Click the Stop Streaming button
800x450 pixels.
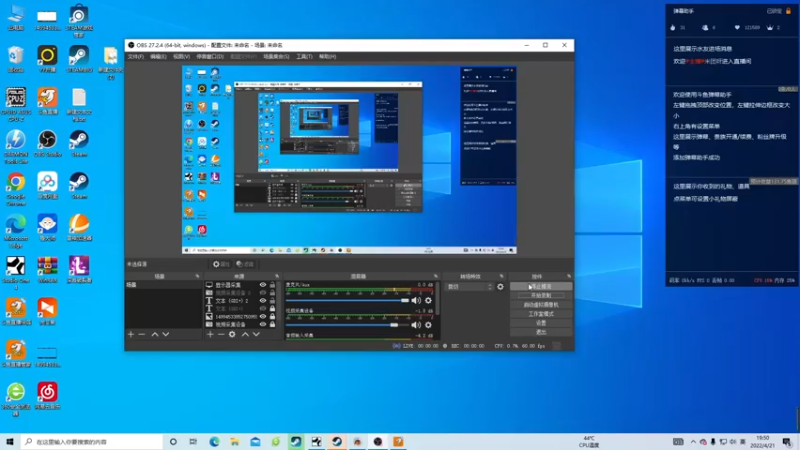(x=541, y=287)
